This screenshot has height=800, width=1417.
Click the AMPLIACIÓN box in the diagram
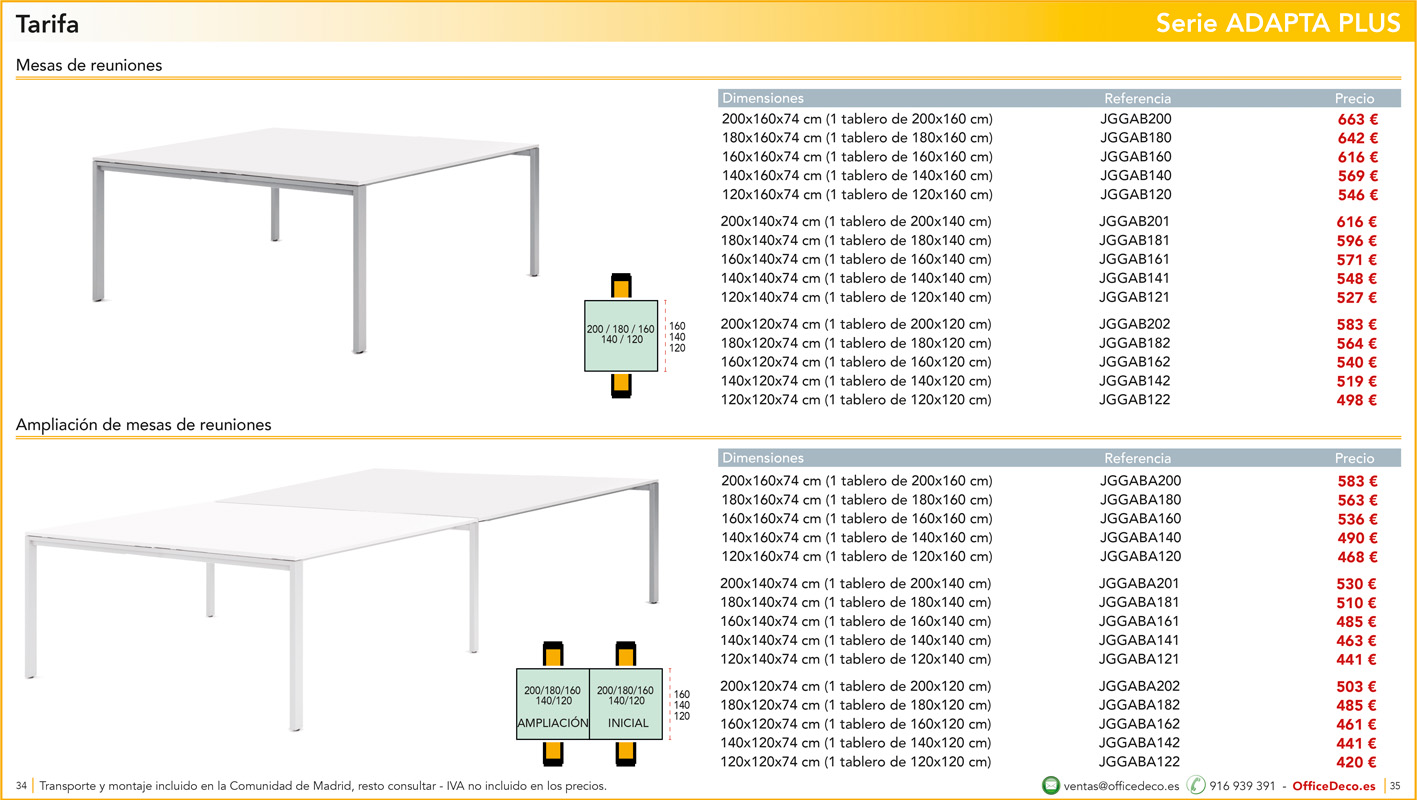click(553, 704)
